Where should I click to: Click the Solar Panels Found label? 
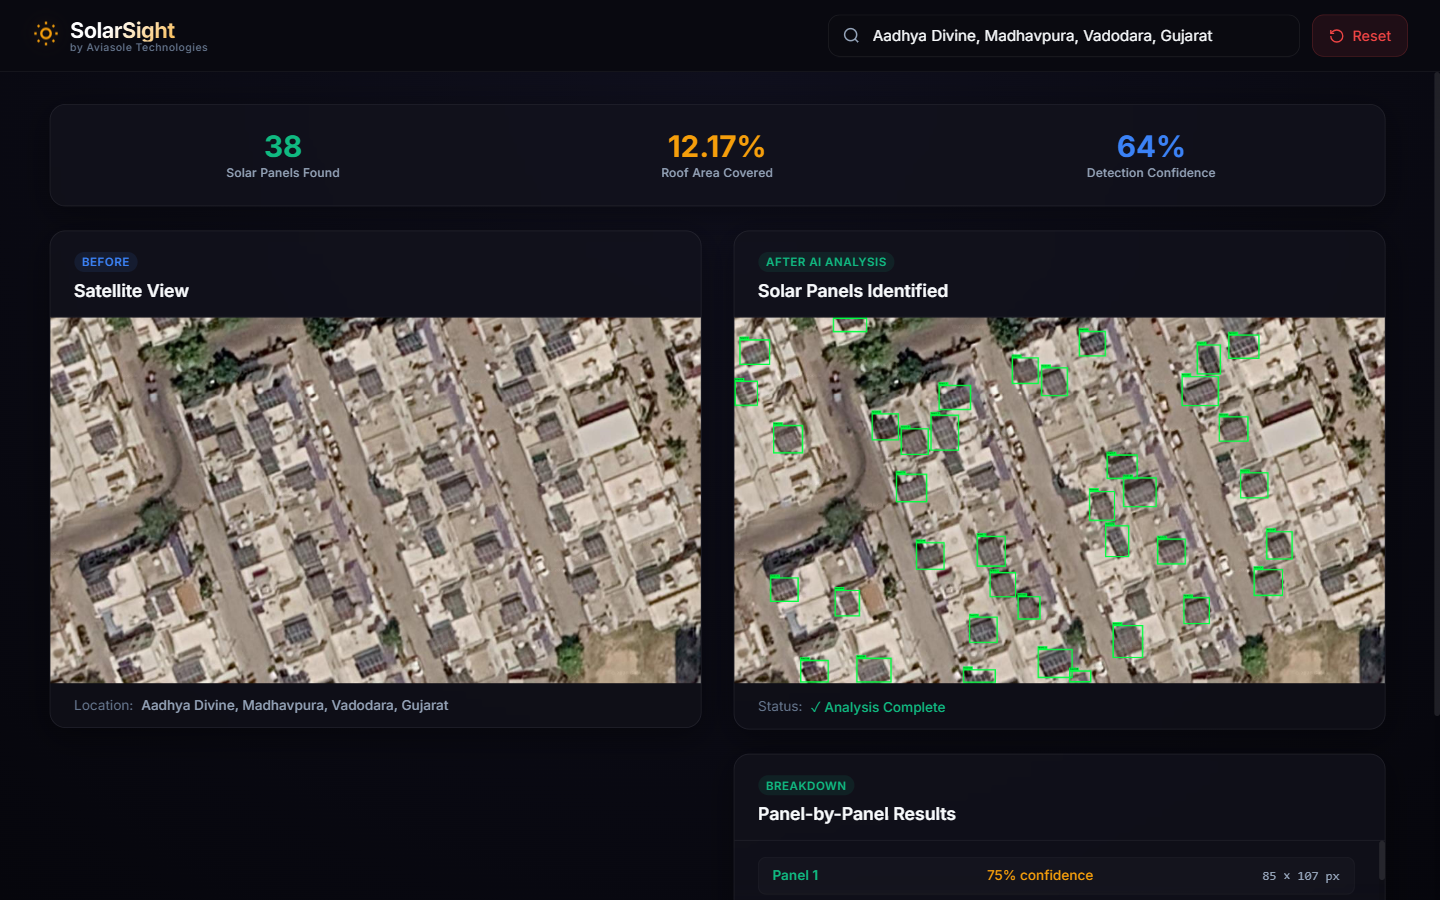(283, 173)
